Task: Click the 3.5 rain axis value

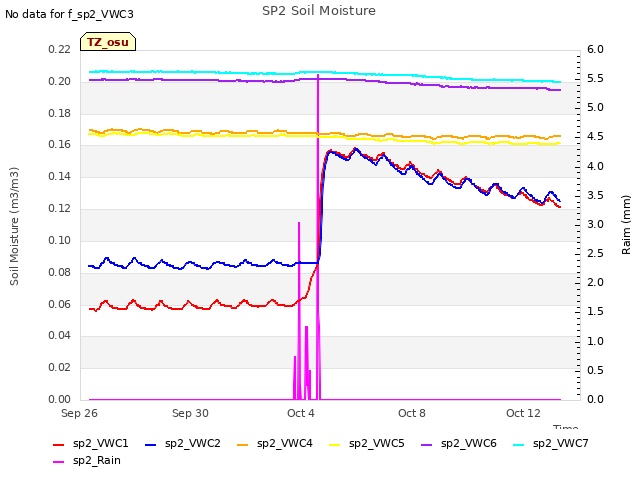Action: coord(595,195)
